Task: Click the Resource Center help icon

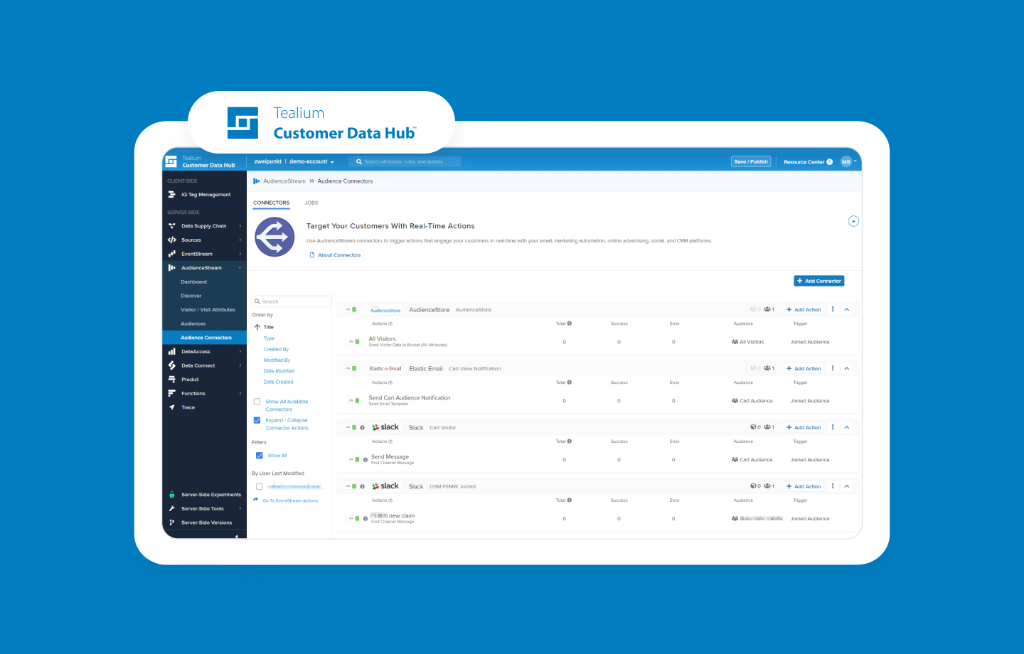Action: point(829,162)
